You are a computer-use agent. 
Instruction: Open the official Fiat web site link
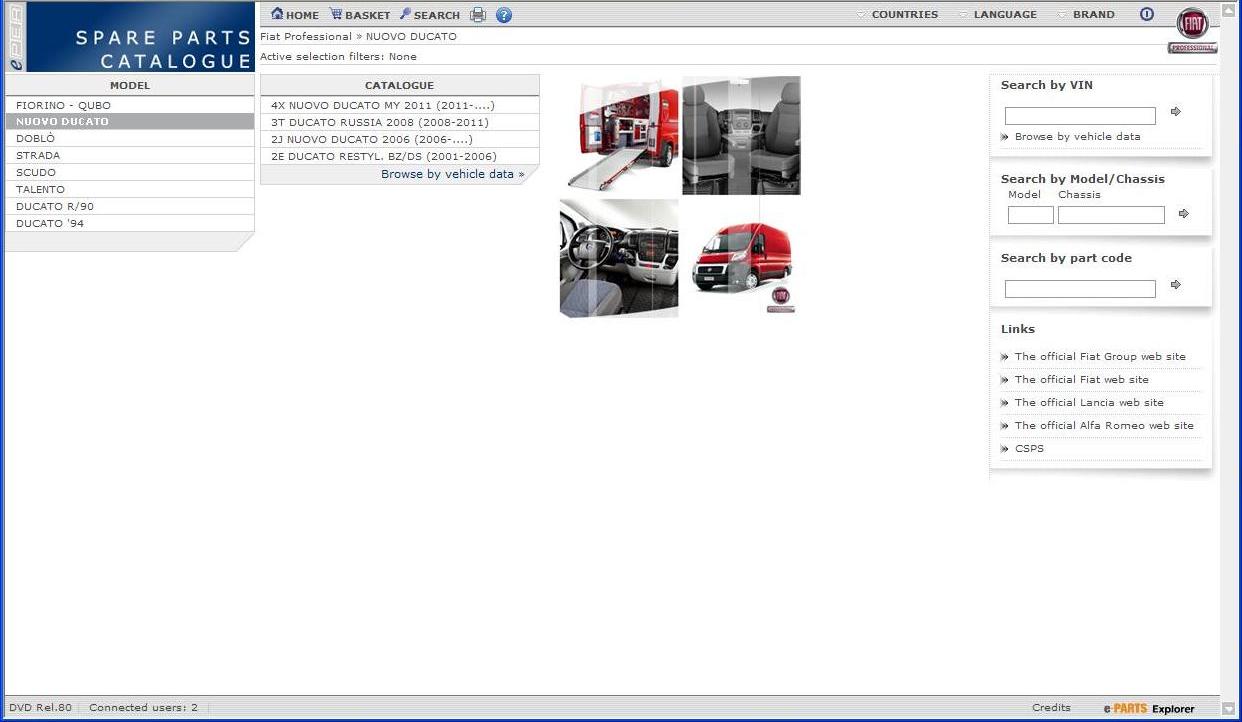click(1081, 380)
